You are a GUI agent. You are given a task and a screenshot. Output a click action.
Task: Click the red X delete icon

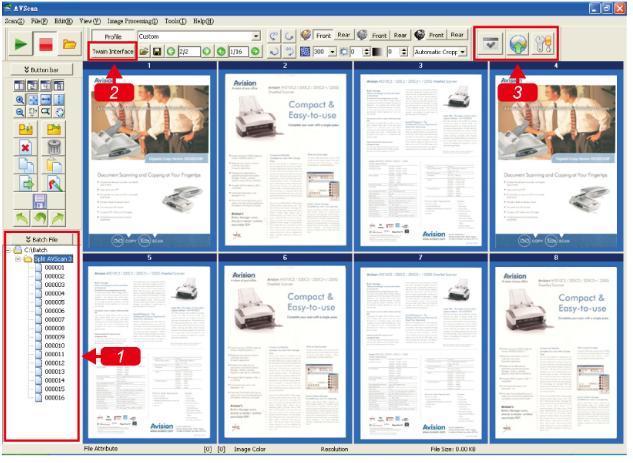pos(25,146)
